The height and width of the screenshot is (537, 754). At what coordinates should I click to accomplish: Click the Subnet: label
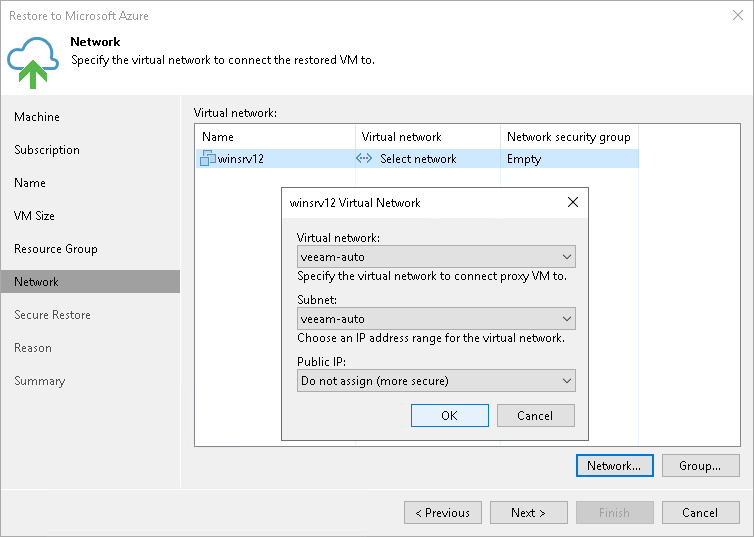point(317,300)
